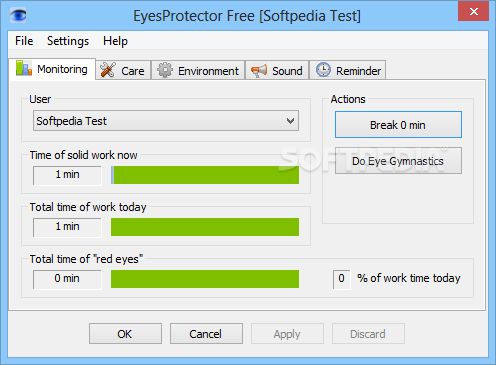Screen dimensions: 496x365
Task: Click Do Eye Gymnastics button
Action: click(398, 161)
